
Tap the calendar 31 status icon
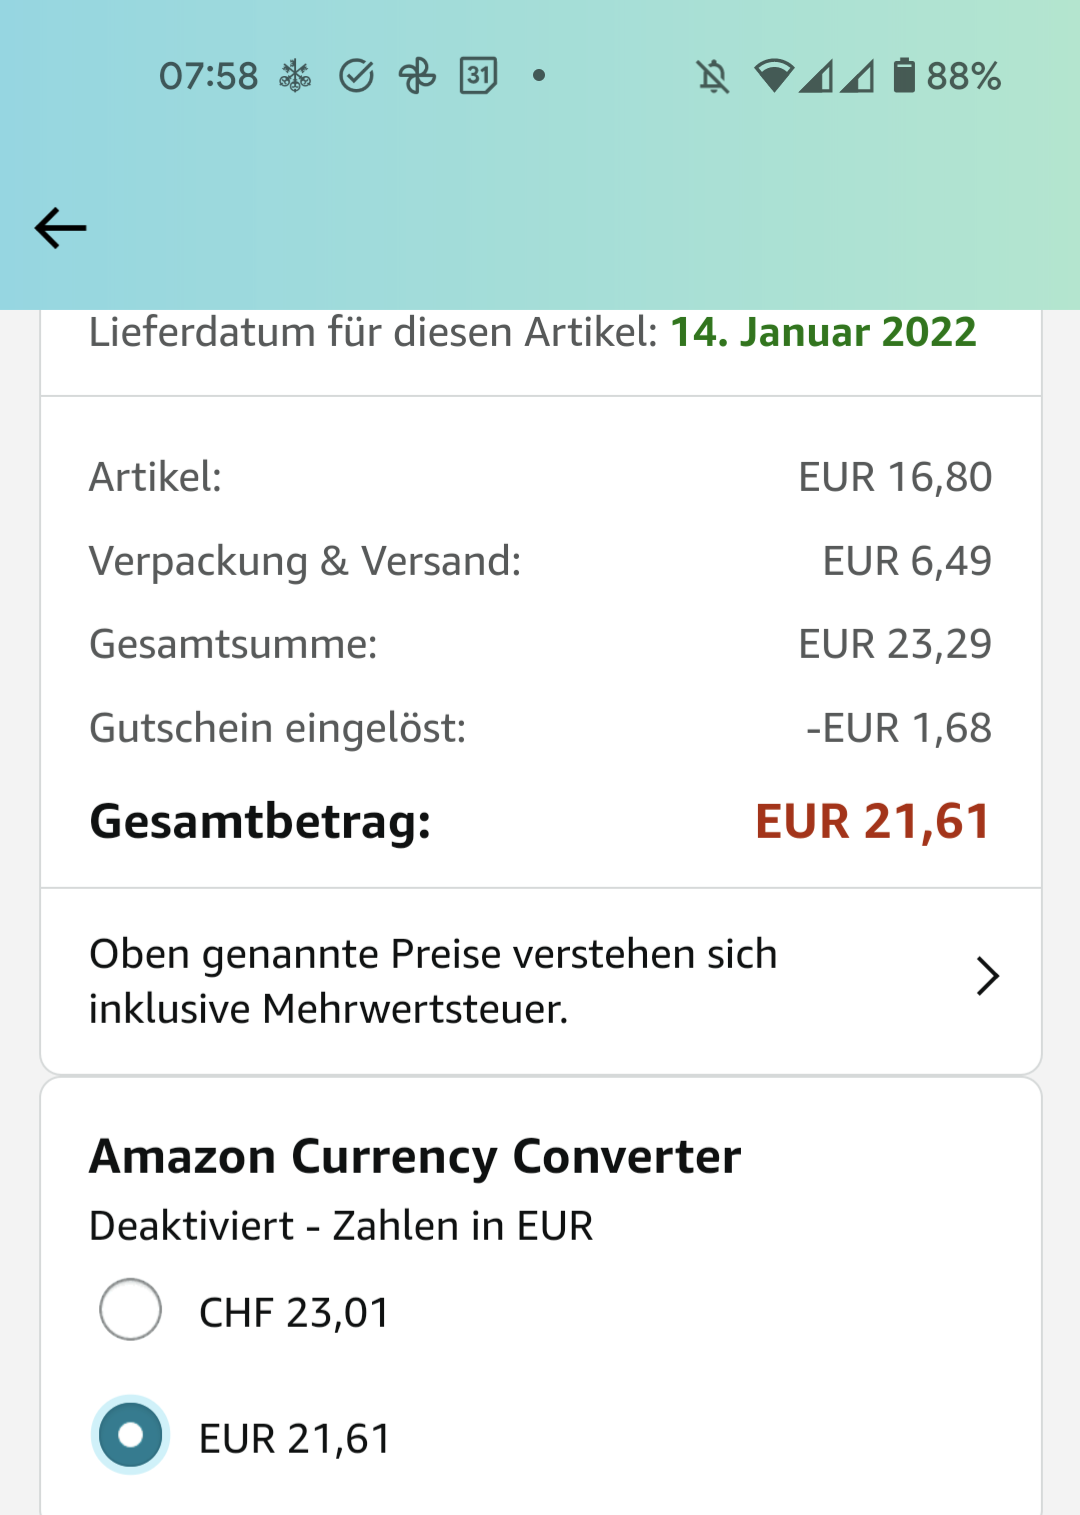[478, 75]
